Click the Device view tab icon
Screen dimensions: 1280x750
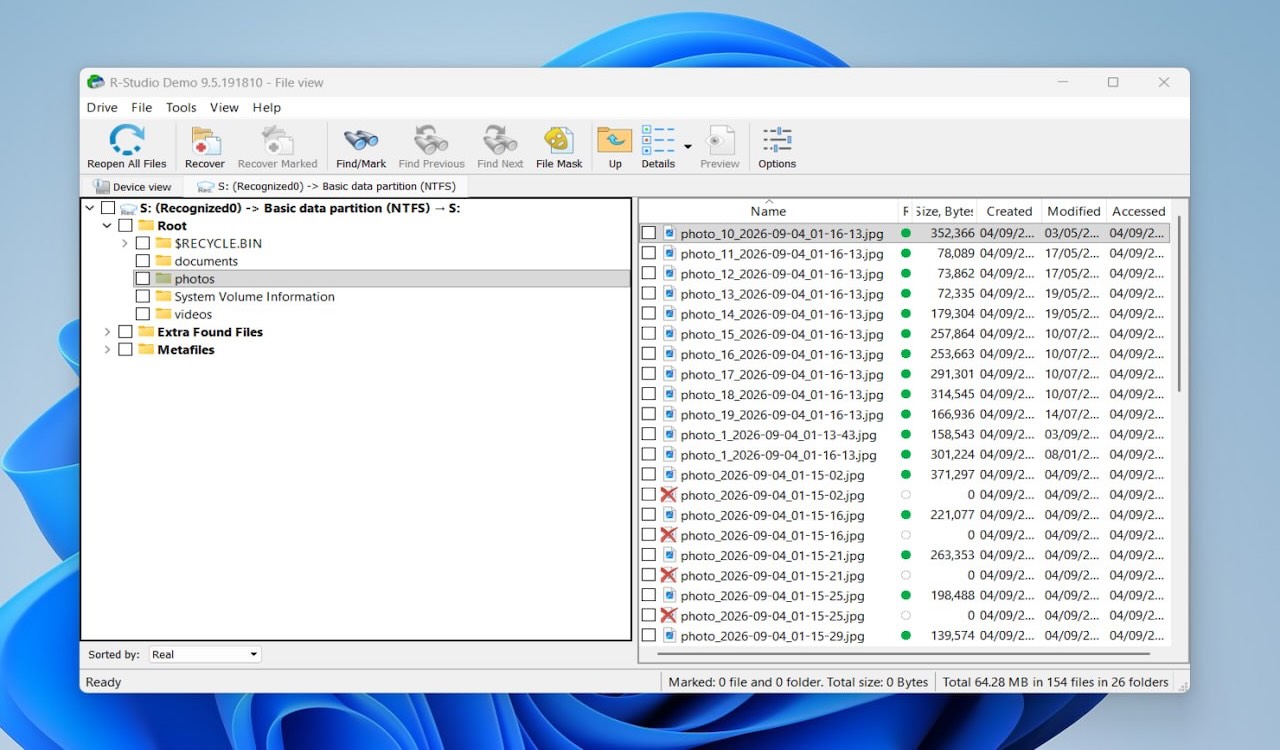click(101, 187)
